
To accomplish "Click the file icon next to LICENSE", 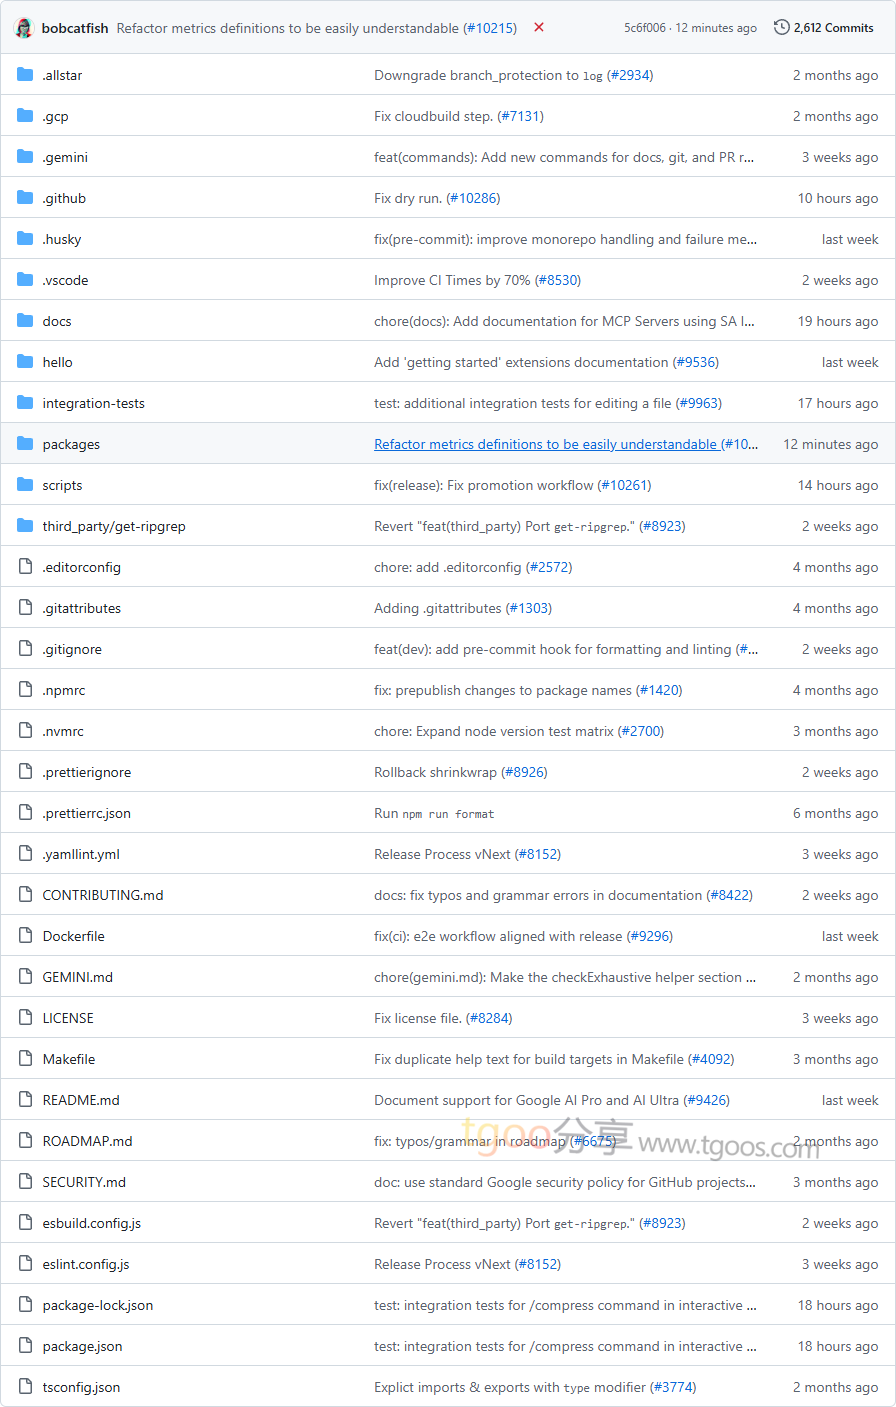I will [25, 1018].
